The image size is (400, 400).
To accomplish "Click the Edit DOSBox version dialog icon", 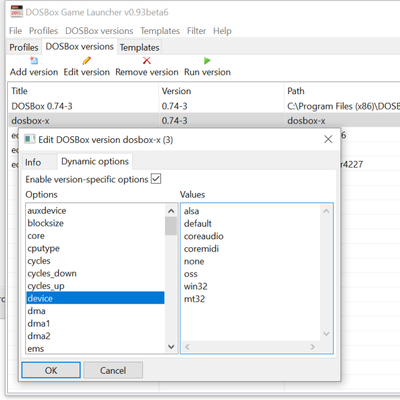I will click(30, 139).
